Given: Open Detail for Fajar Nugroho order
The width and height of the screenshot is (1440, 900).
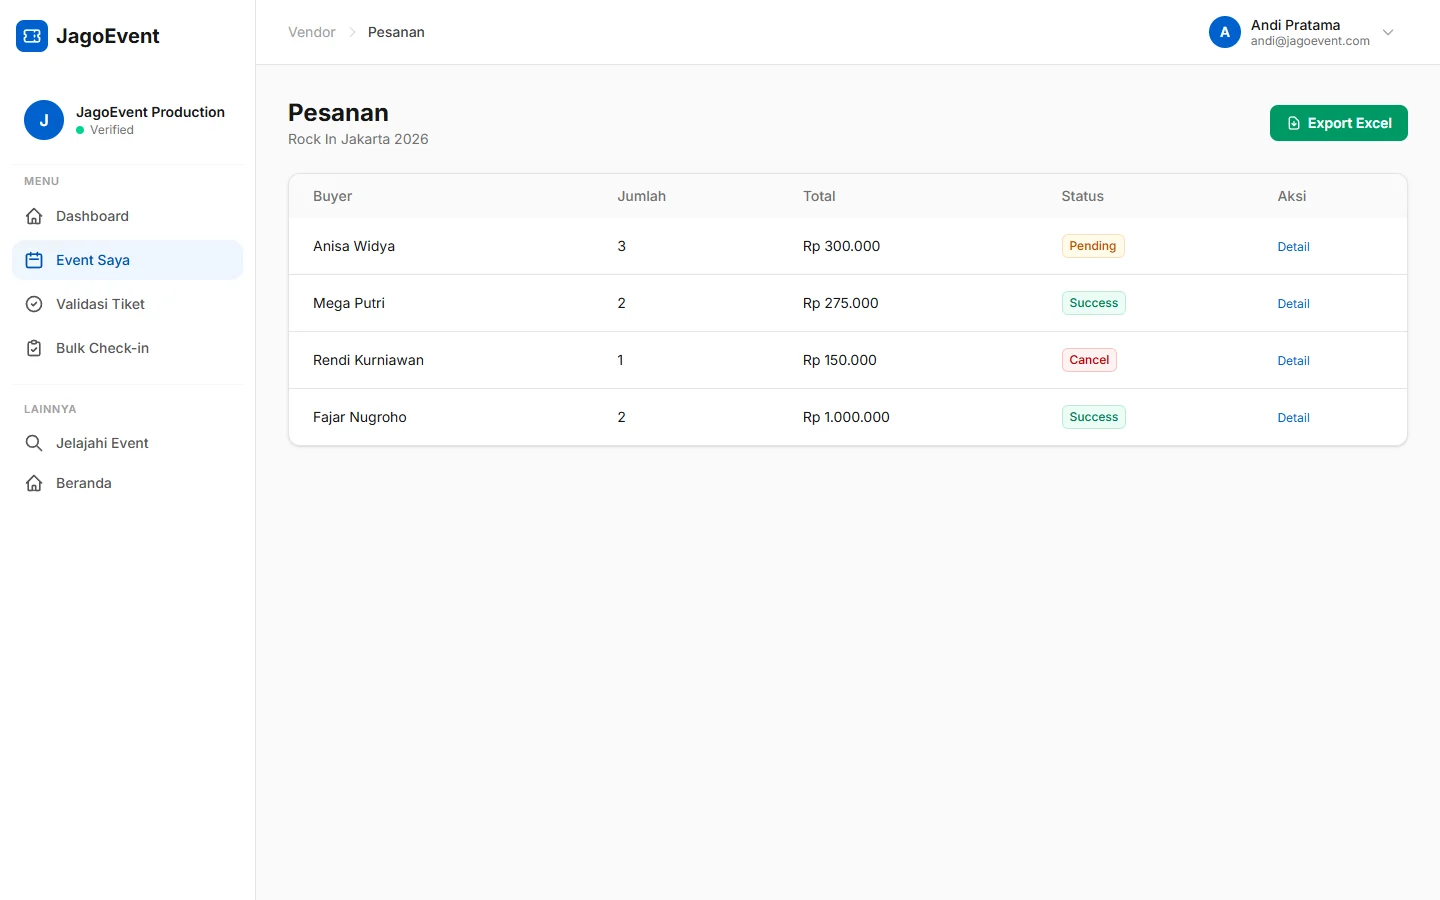Looking at the screenshot, I should coord(1293,418).
